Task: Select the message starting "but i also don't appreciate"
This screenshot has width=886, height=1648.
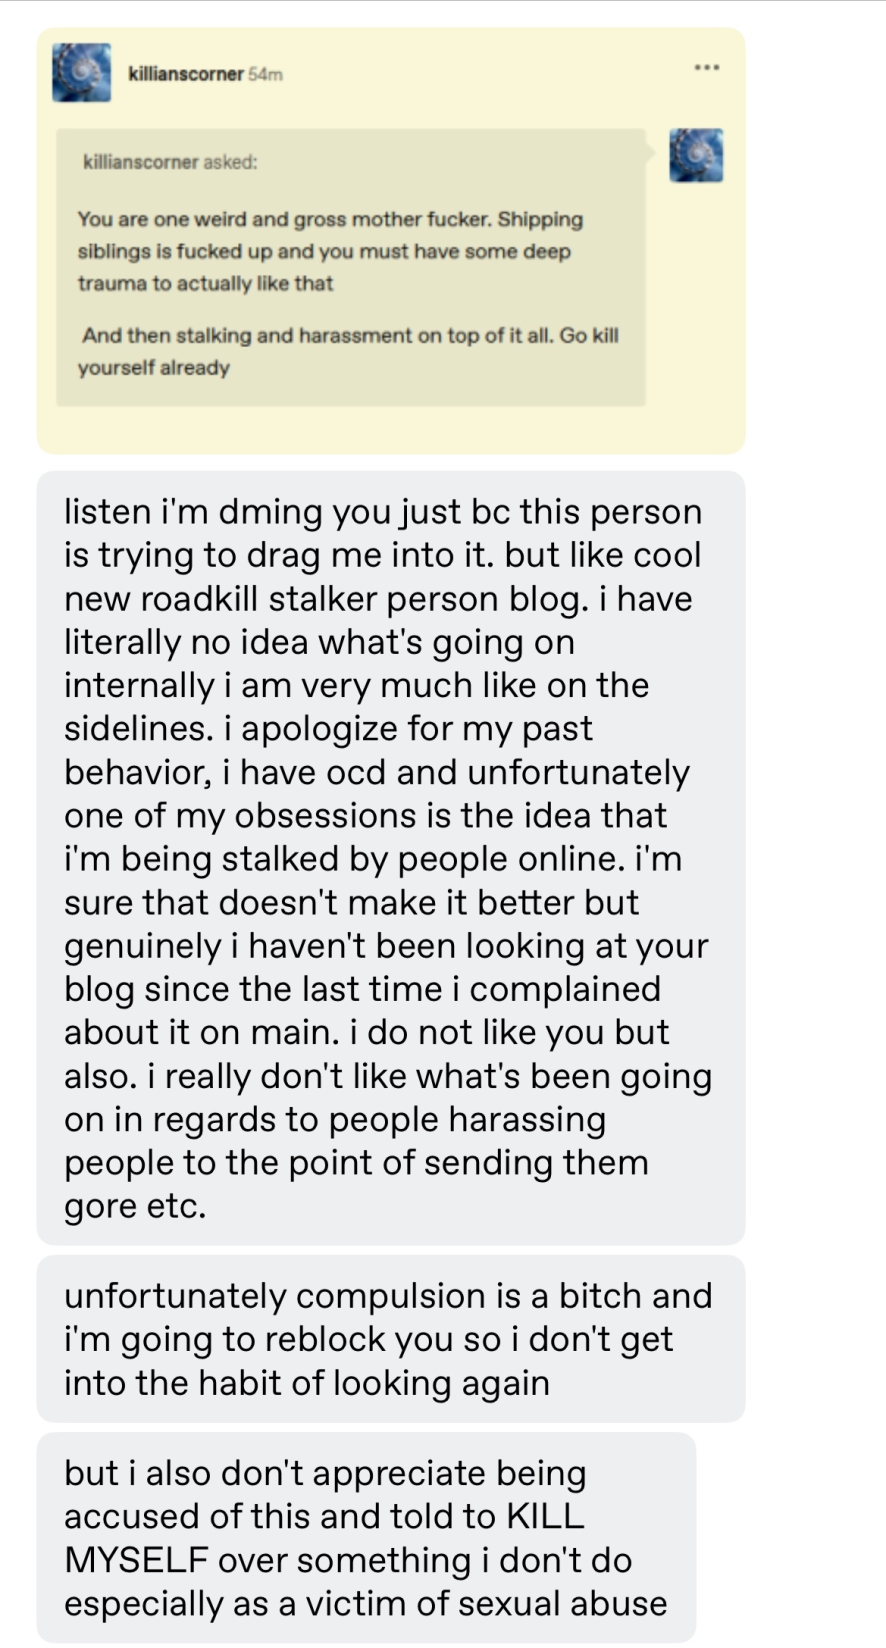Action: click(x=365, y=1537)
